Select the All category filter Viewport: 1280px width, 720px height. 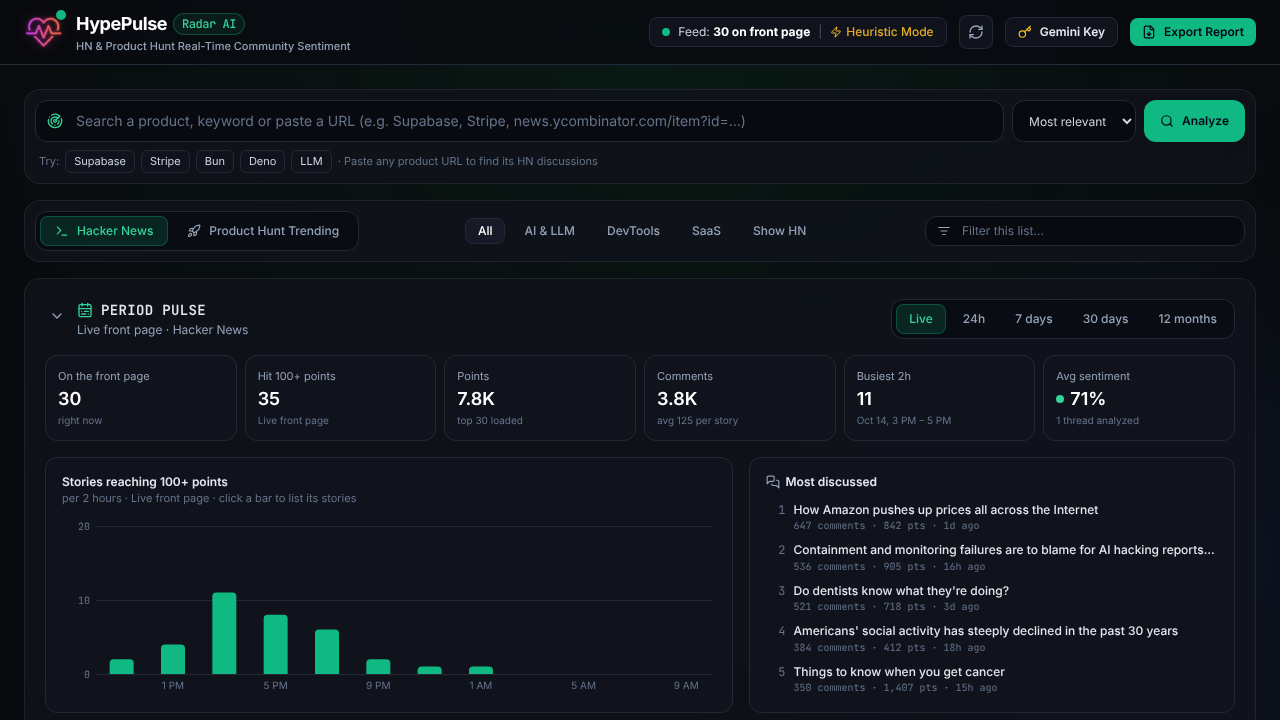click(485, 231)
